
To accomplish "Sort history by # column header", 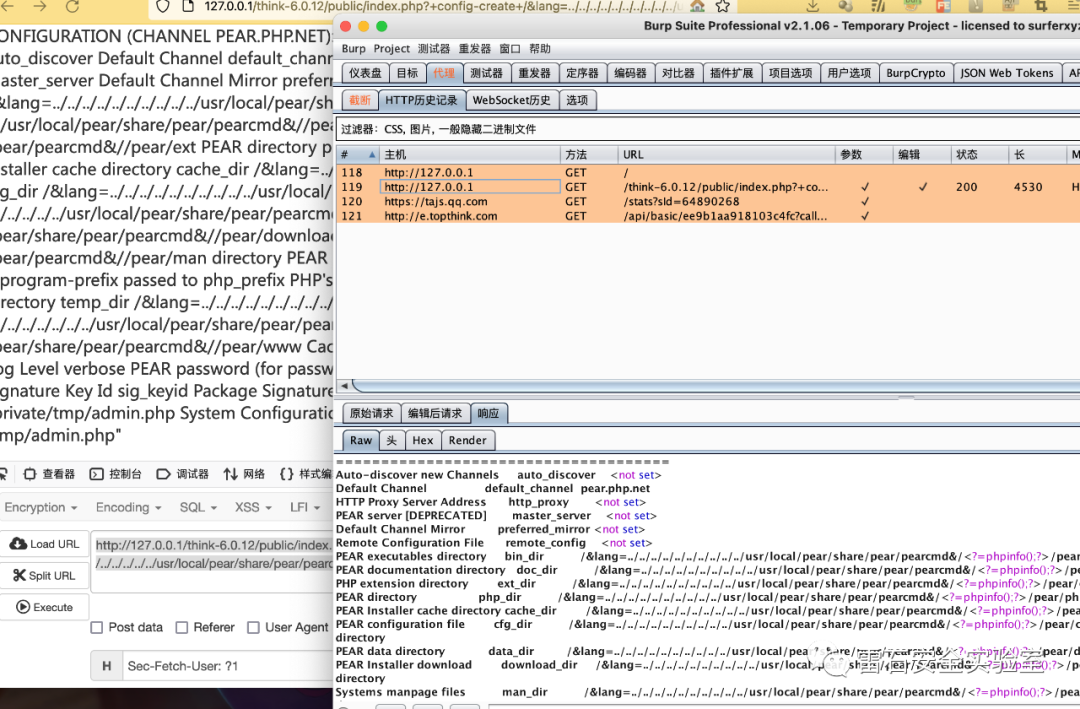I will point(357,154).
